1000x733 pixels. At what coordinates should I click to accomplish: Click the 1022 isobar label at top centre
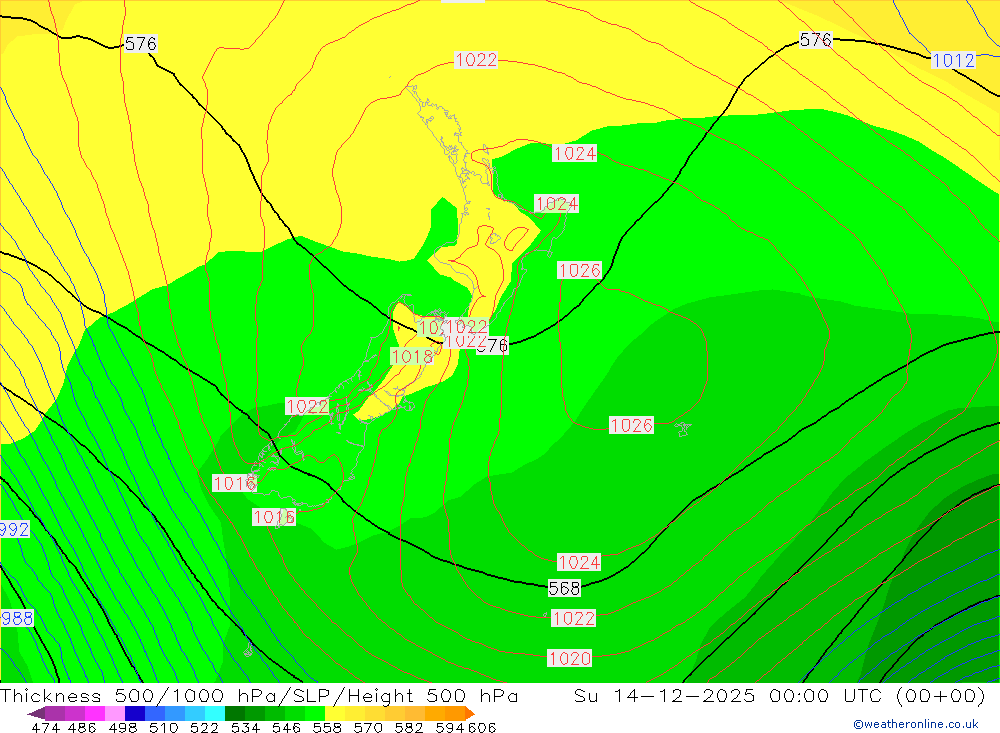tap(476, 60)
